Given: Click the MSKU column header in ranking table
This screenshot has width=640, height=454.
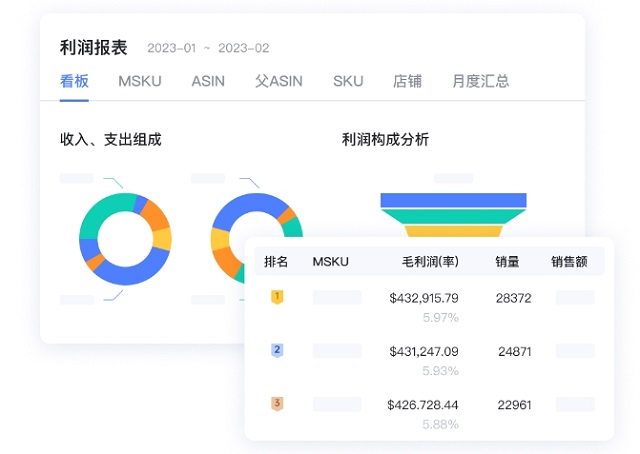Looking at the screenshot, I should pyautogui.click(x=331, y=261).
